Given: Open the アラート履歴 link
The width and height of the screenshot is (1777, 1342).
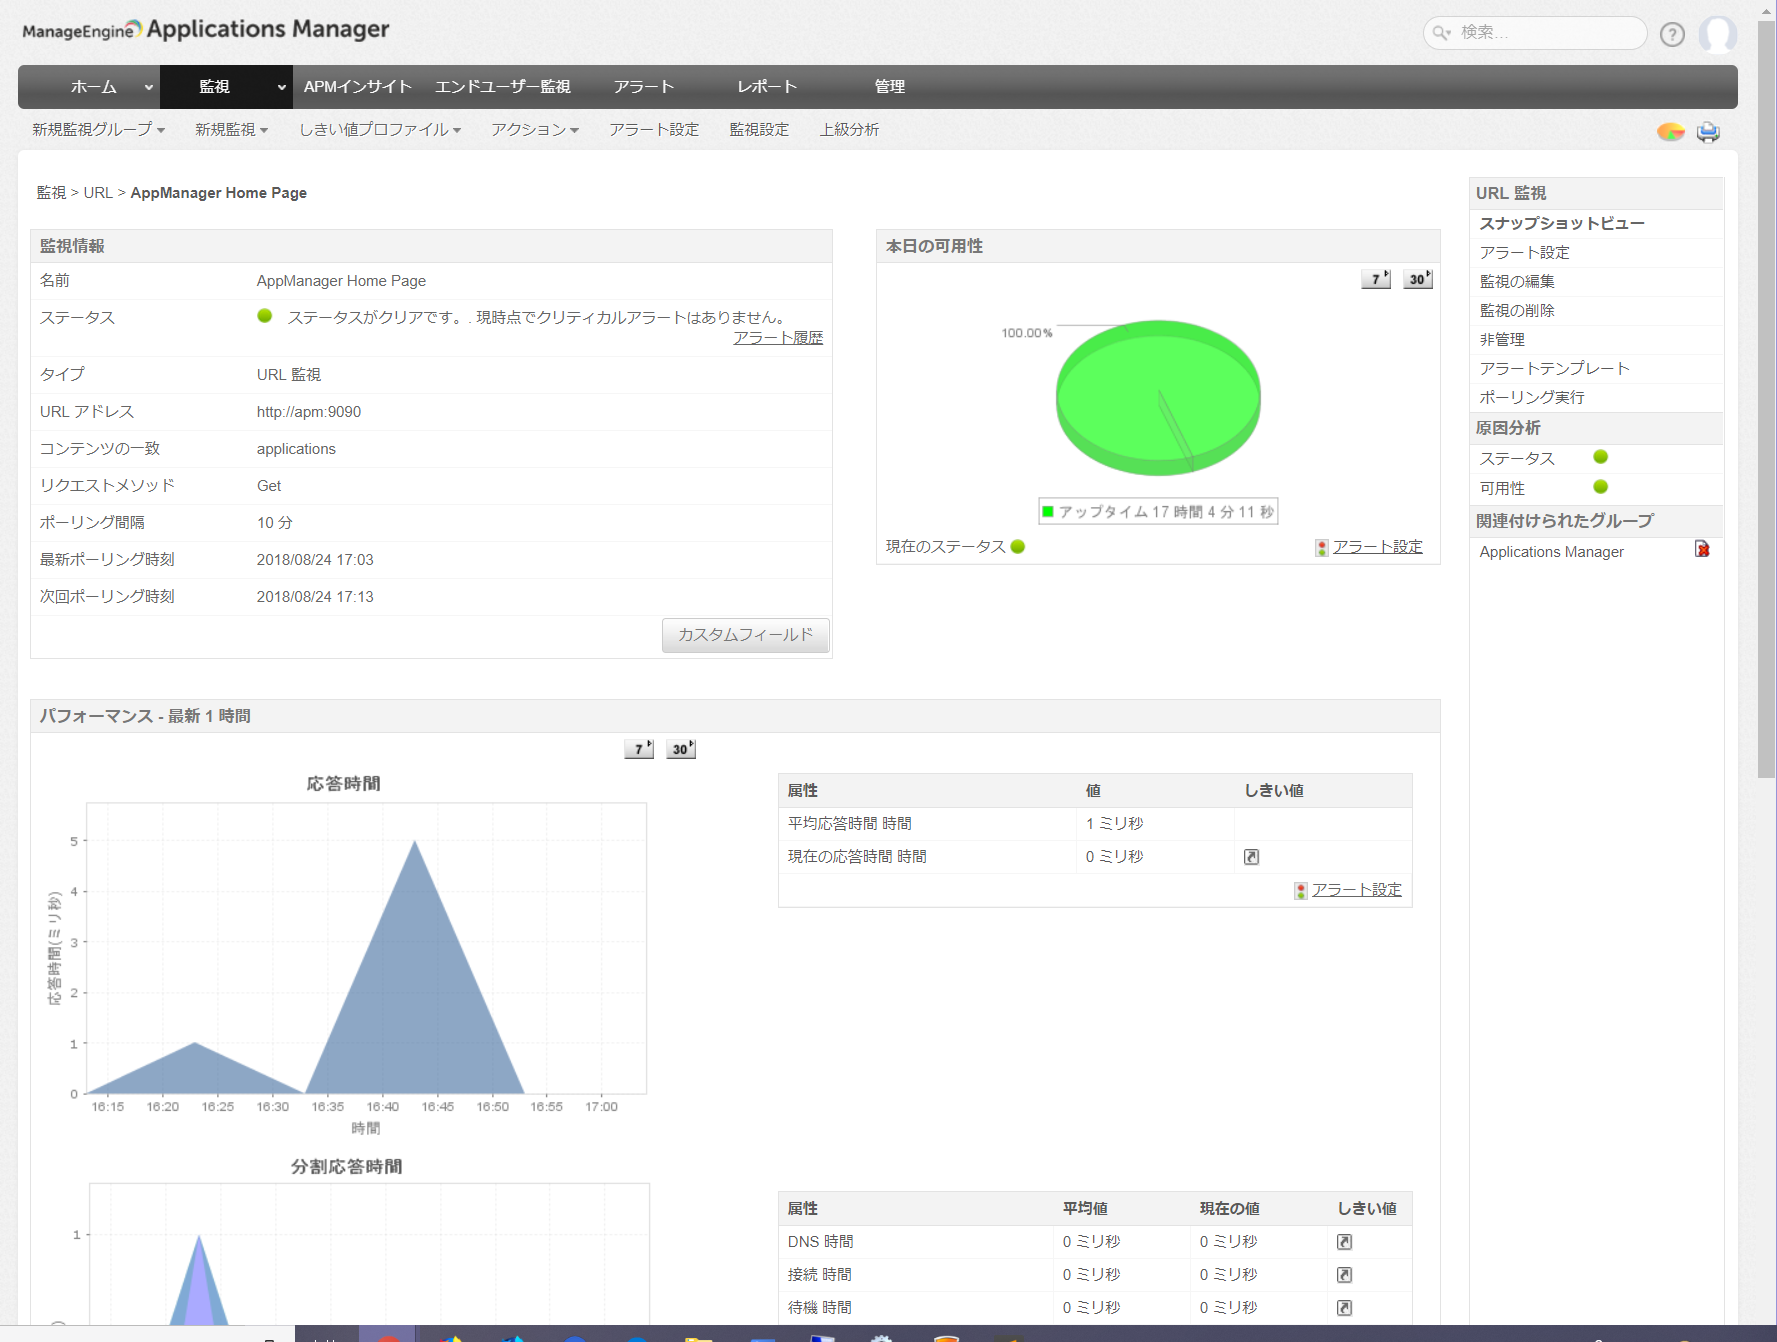Looking at the screenshot, I should point(777,338).
